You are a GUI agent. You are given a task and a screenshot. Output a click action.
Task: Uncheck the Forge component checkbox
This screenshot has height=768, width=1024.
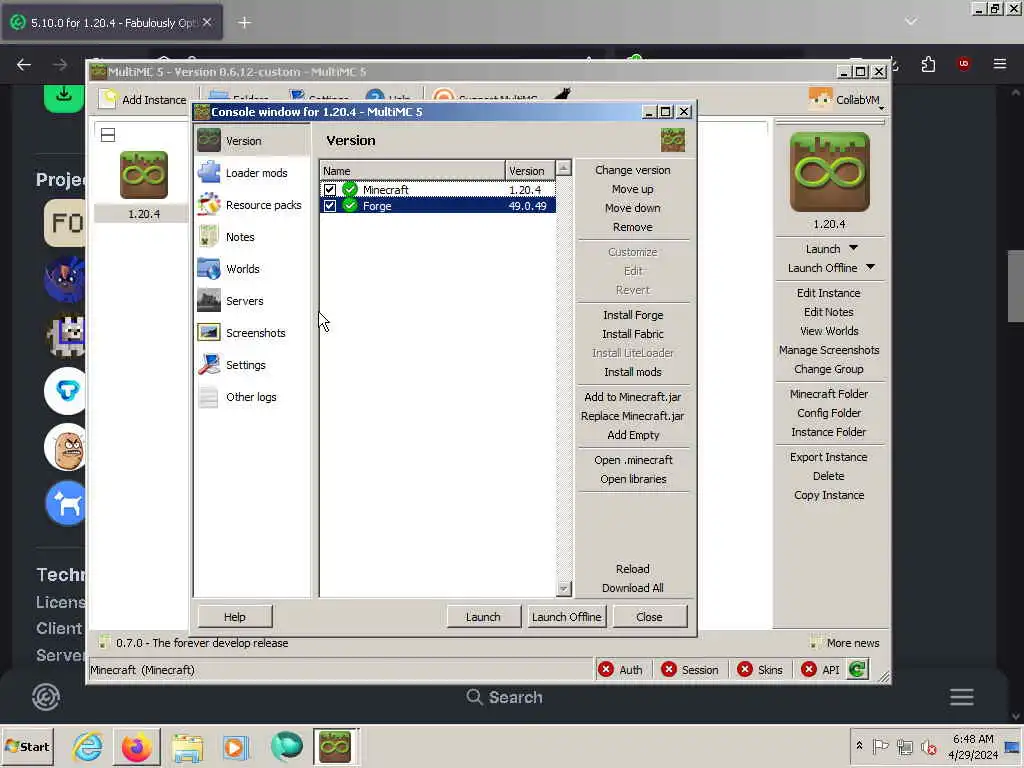330,206
